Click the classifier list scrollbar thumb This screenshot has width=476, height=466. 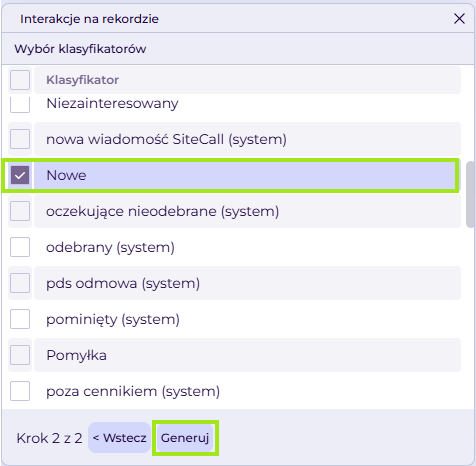(470, 194)
